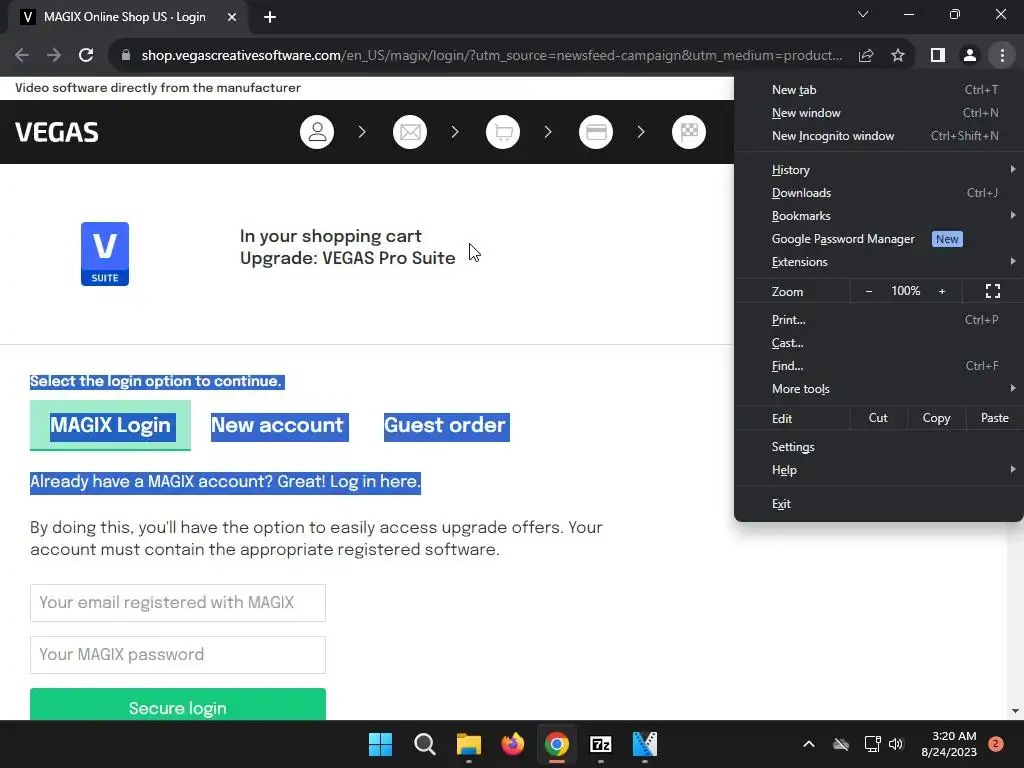Open the Chrome profile avatar icon
The width and height of the screenshot is (1024, 768).
pyautogui.click(x=970, y=56)
